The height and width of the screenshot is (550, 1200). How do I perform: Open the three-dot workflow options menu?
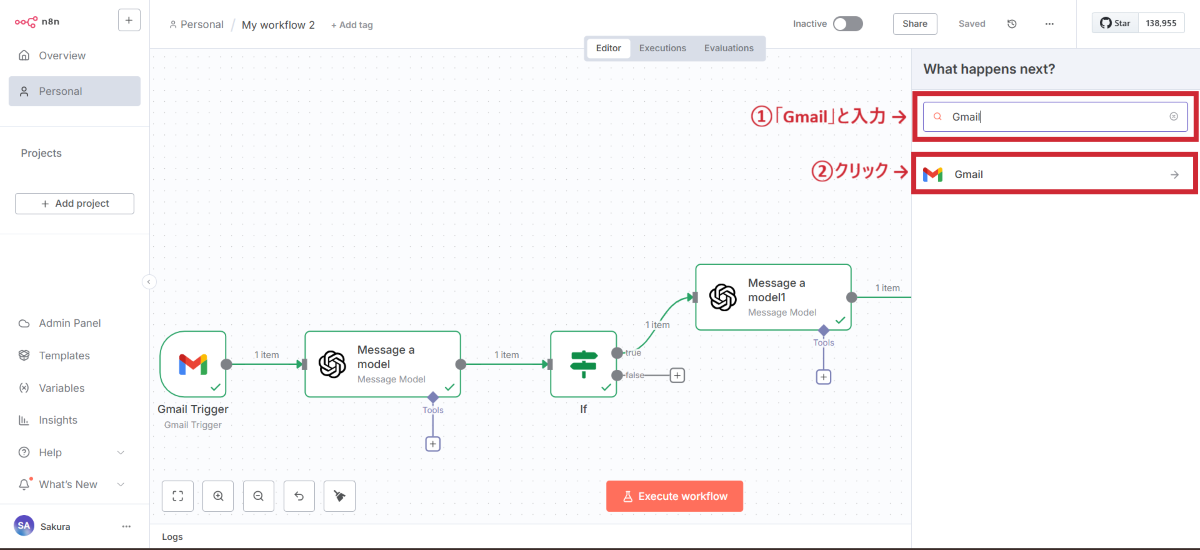pos(1049,24)
